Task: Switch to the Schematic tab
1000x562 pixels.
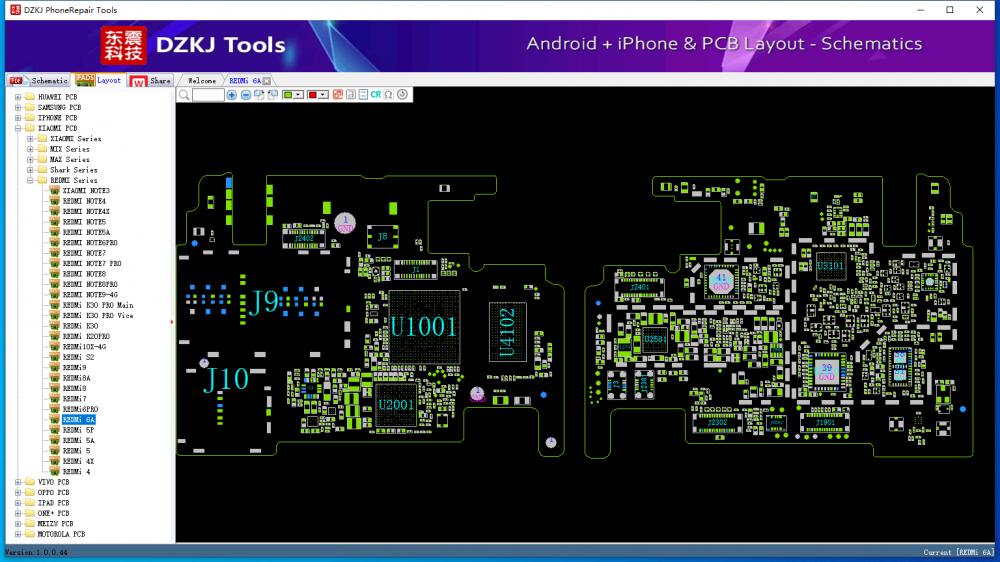Action: click(x=40, y=80)
